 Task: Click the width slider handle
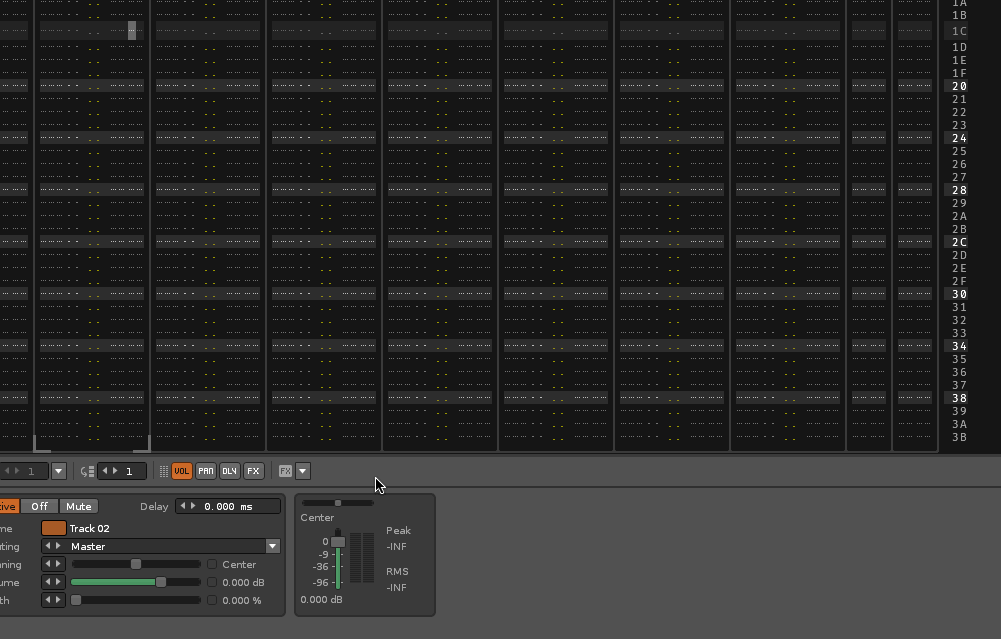point(76,600)
